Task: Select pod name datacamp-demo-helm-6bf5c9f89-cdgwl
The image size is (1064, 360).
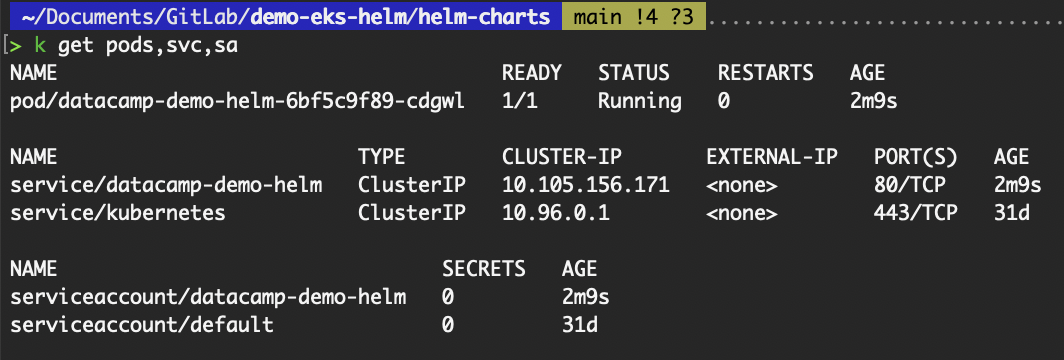Action: click(238, 102)
